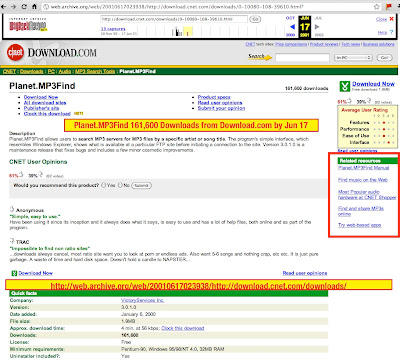Screen dimensions: 400x360
Task: Click Clock this download in Quick facts
Action: [183, 328]
